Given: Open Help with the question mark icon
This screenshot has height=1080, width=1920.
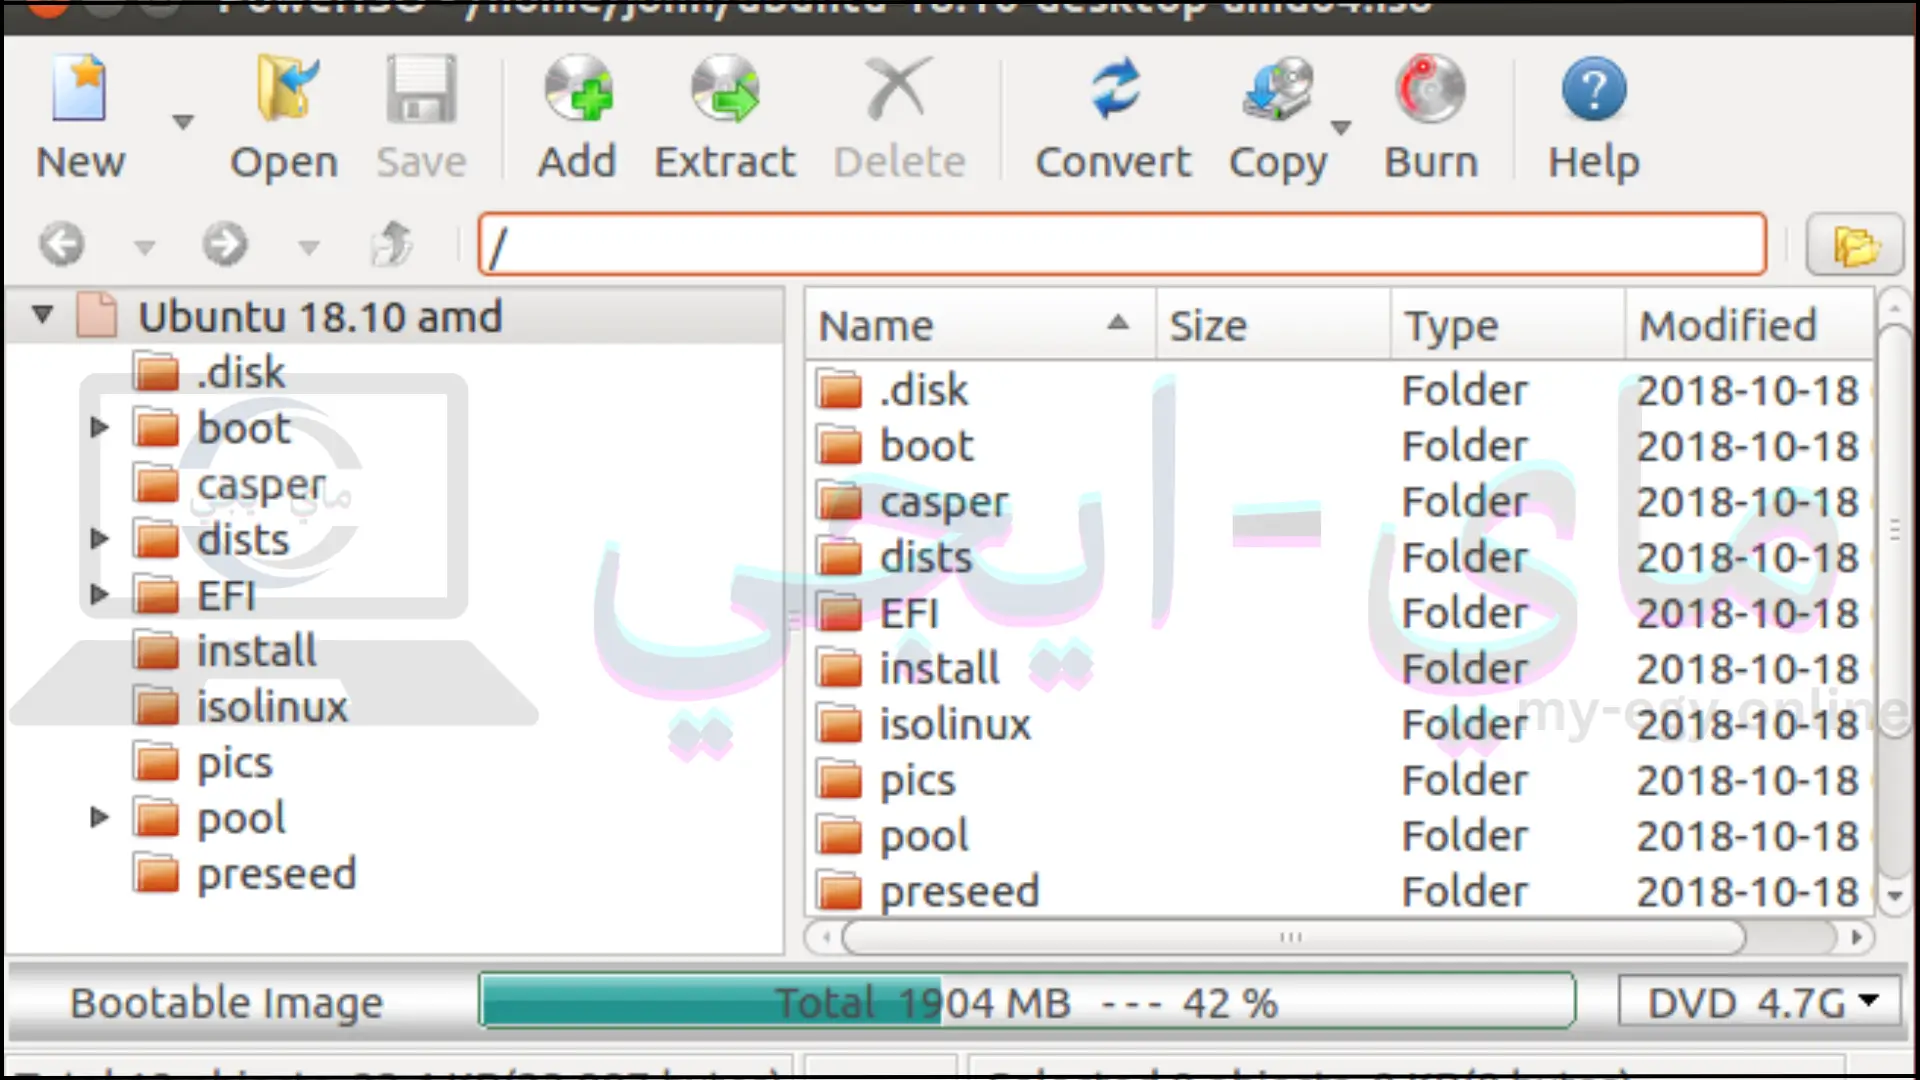Looking at the screenshot, I should pyautogui.click(x=1594, y=89).
